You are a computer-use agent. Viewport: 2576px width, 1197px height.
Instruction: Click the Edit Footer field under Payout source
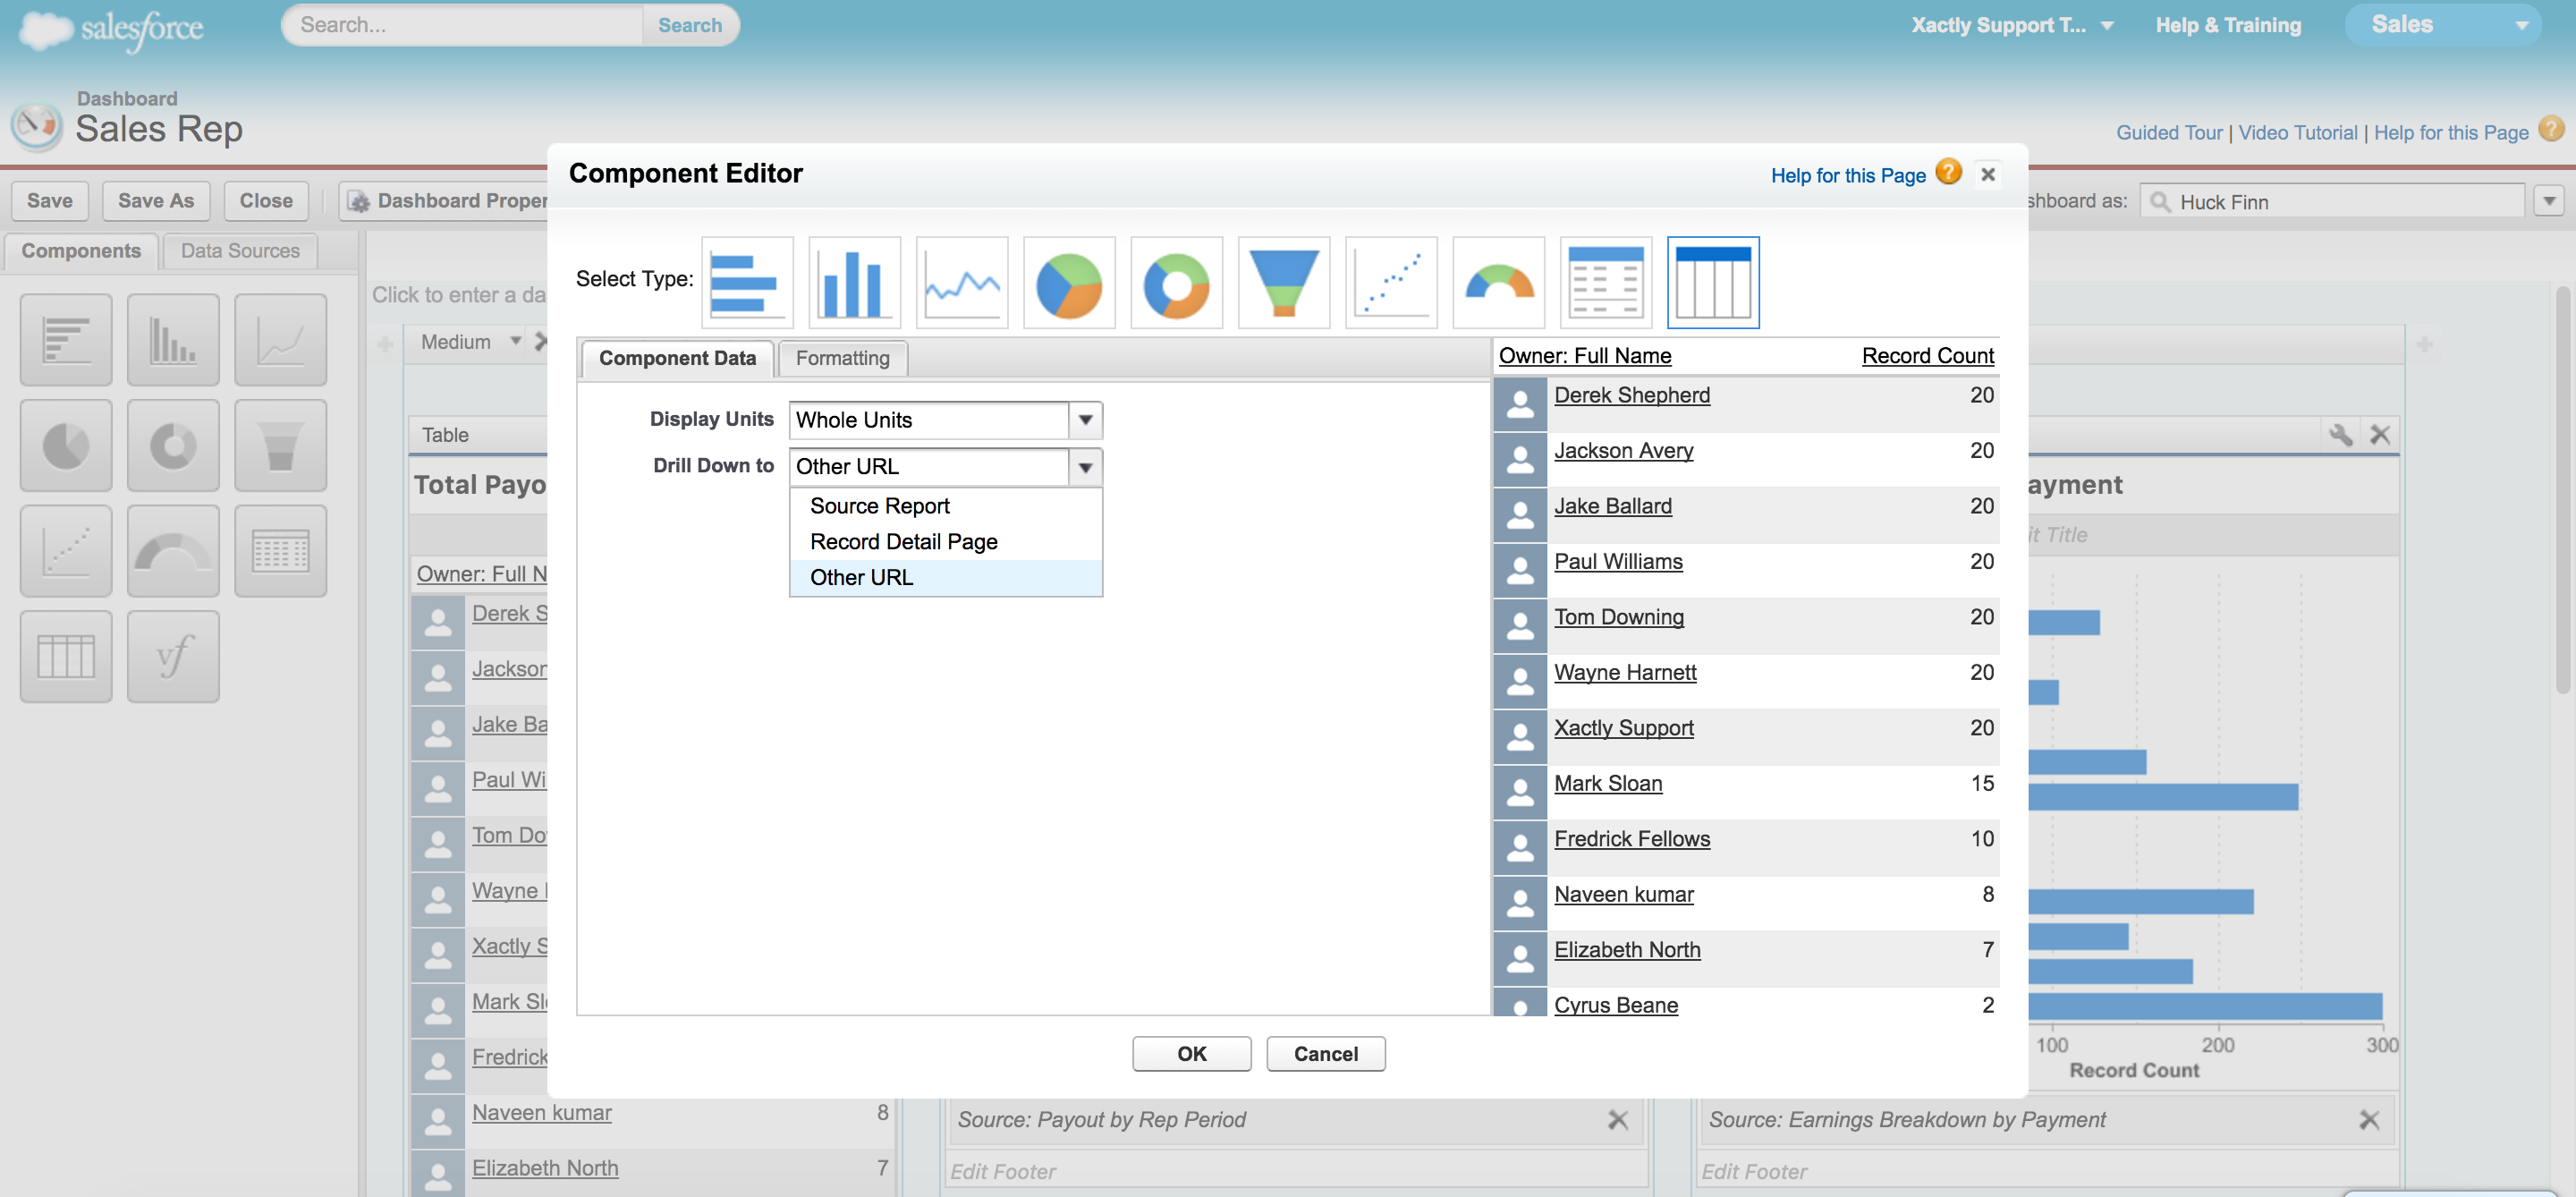point(1295,1170)
